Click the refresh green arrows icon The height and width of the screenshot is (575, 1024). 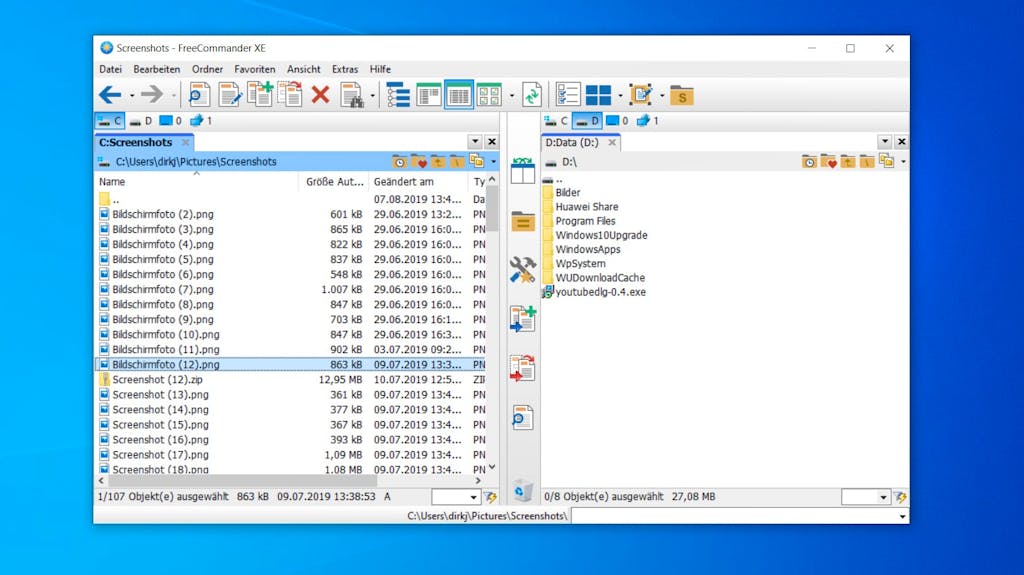[532, 95]
